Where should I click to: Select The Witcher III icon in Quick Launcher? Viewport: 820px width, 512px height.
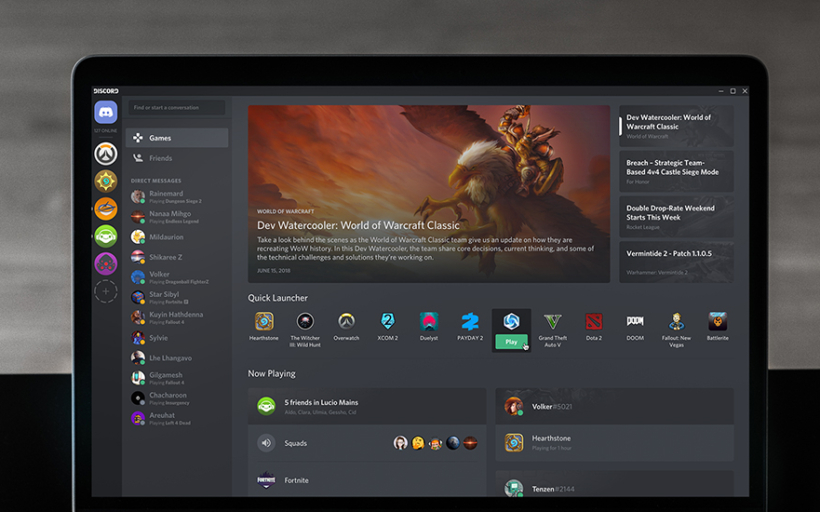point(305,321)
